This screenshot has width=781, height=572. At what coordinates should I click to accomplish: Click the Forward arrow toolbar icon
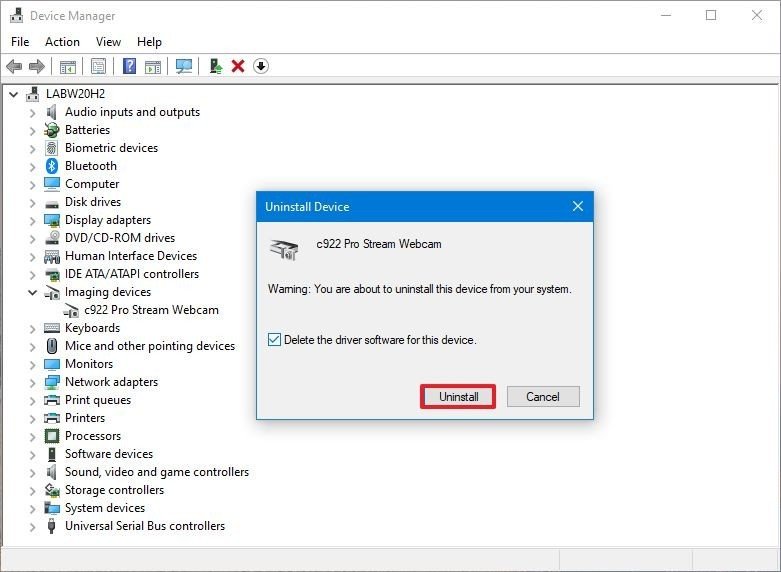[37, 66]
